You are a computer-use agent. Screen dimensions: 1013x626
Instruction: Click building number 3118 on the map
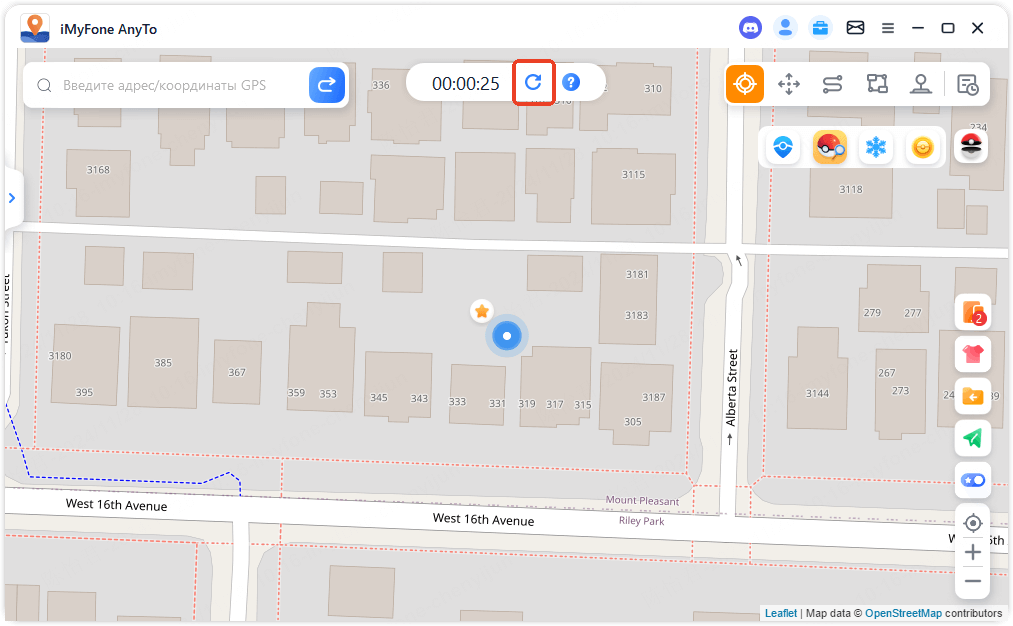click(851, 189)
